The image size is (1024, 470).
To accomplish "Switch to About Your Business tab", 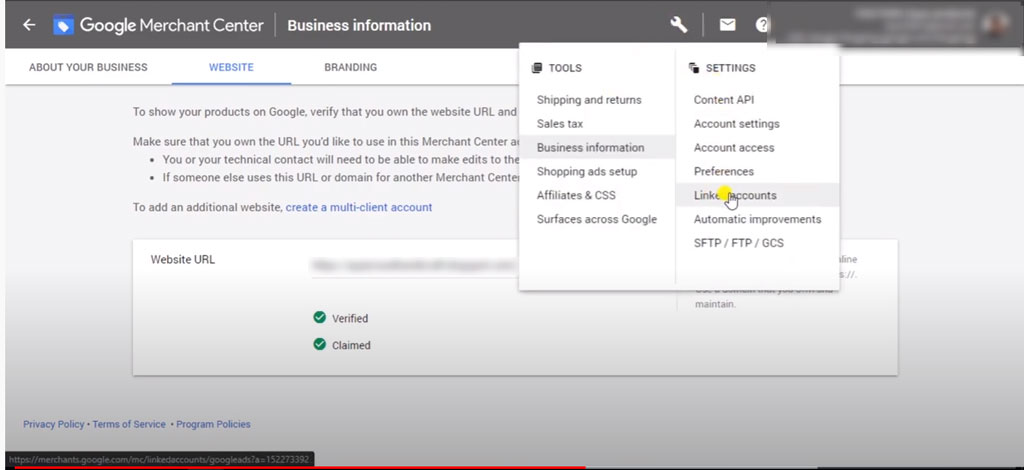I will pyautogui.click(x=88, y=67).
